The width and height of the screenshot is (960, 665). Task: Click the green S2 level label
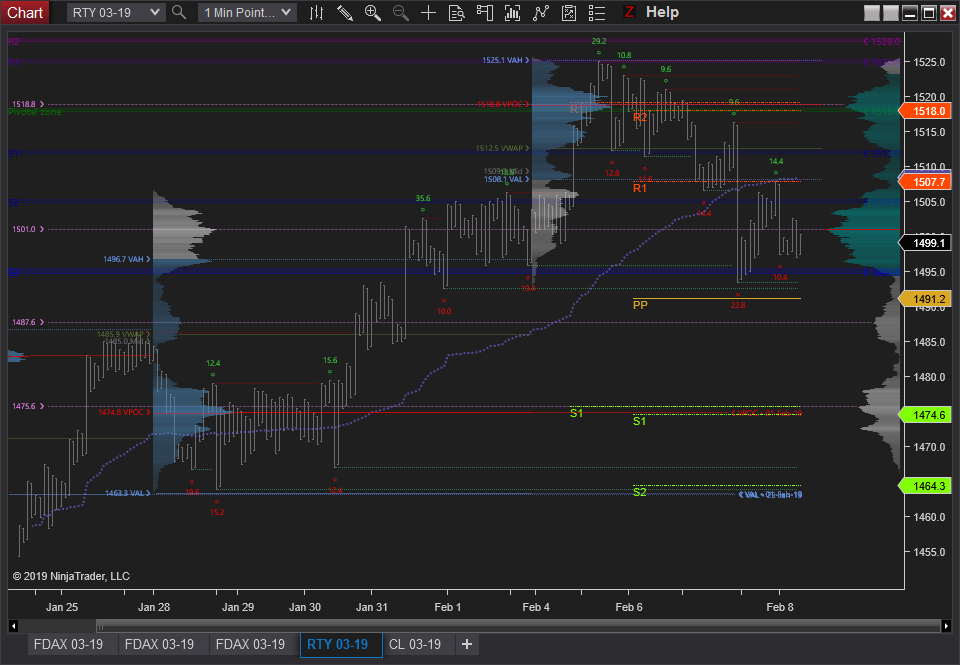640,492
